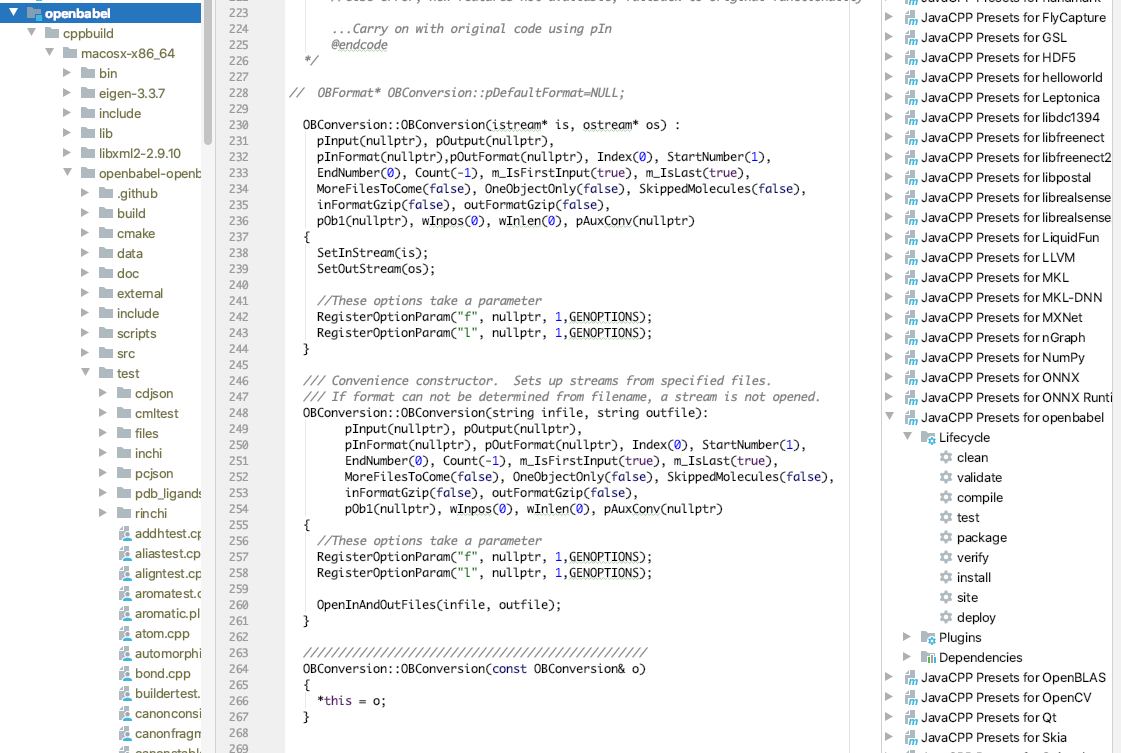The height and width of the screenshot is (753, 1121).
Task: Click "*this = o;" statement in code
Action: click(351, 701)
